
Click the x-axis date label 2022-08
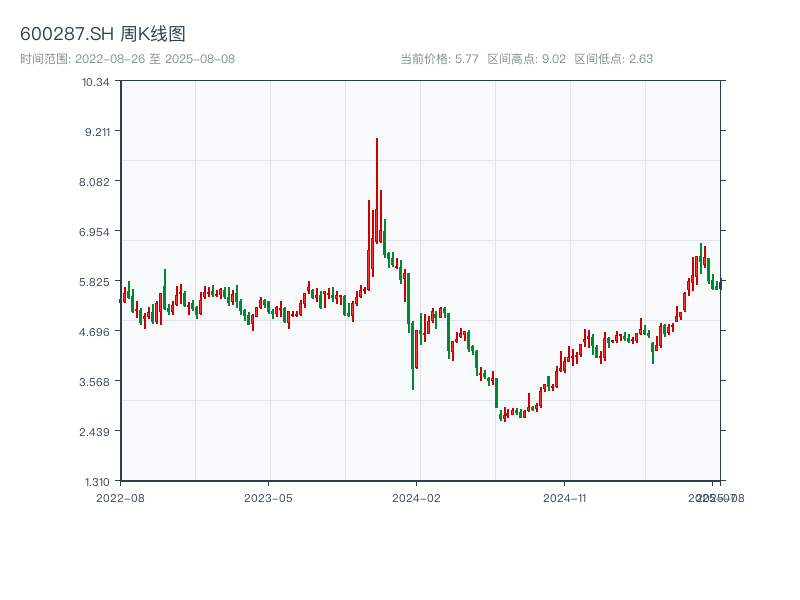(120, 498)
